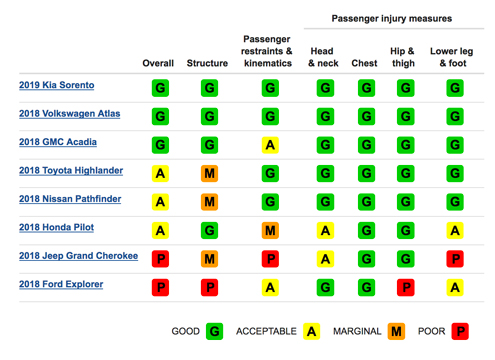This screenshot has height=360, width=495.
Task: Open the 2019 Kia Sorento link
Action: tap(56, 85)
